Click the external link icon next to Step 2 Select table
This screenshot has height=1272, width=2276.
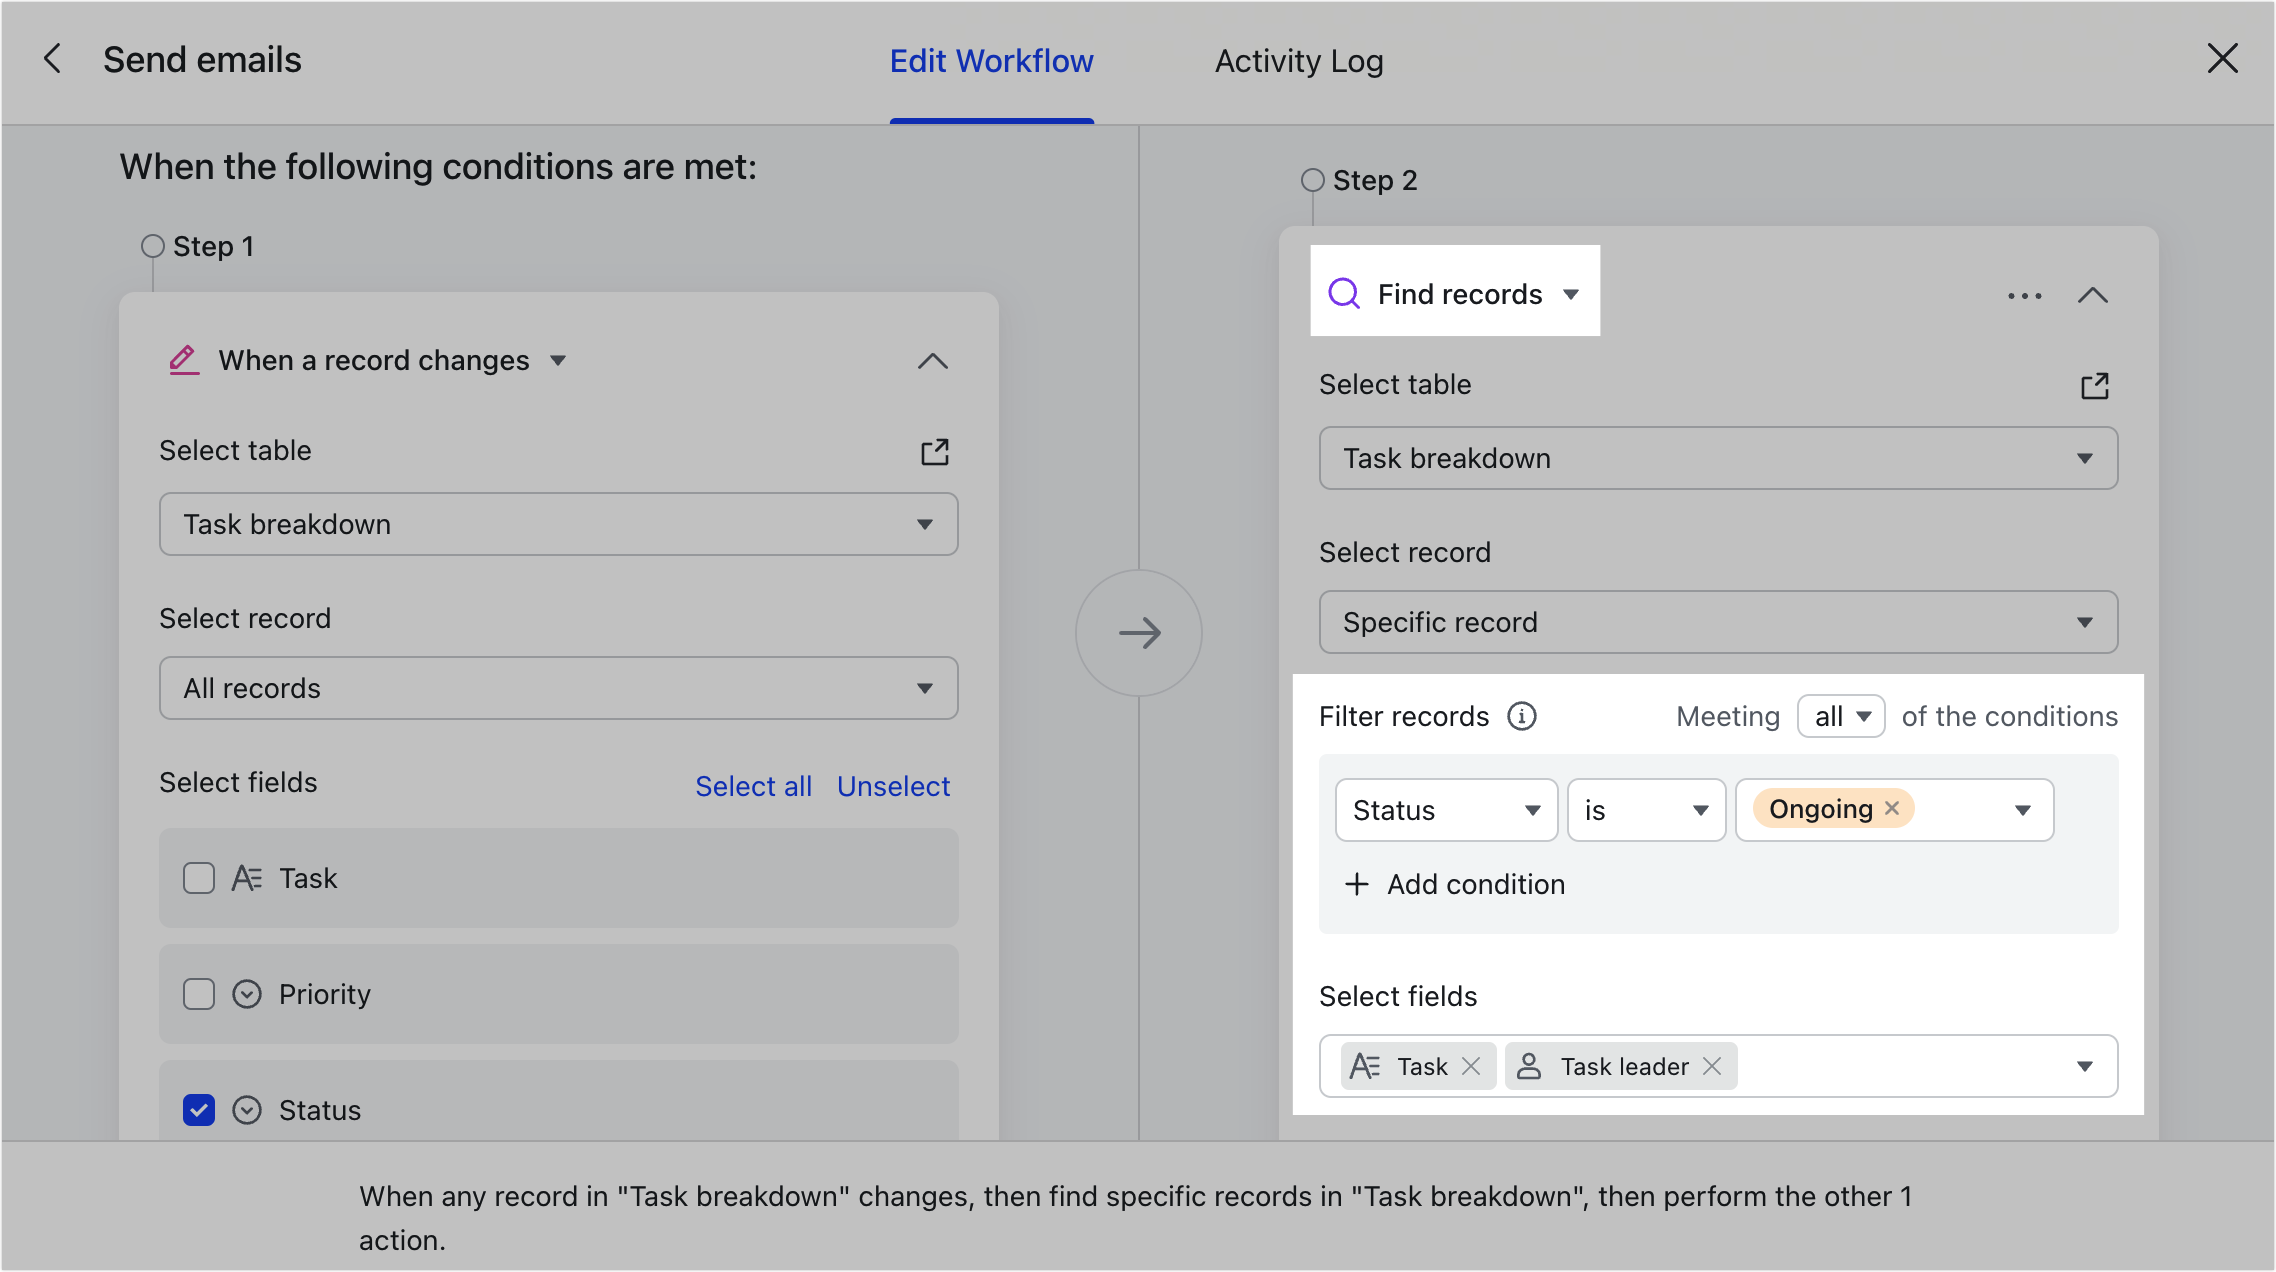click(x=2096, y=385)
